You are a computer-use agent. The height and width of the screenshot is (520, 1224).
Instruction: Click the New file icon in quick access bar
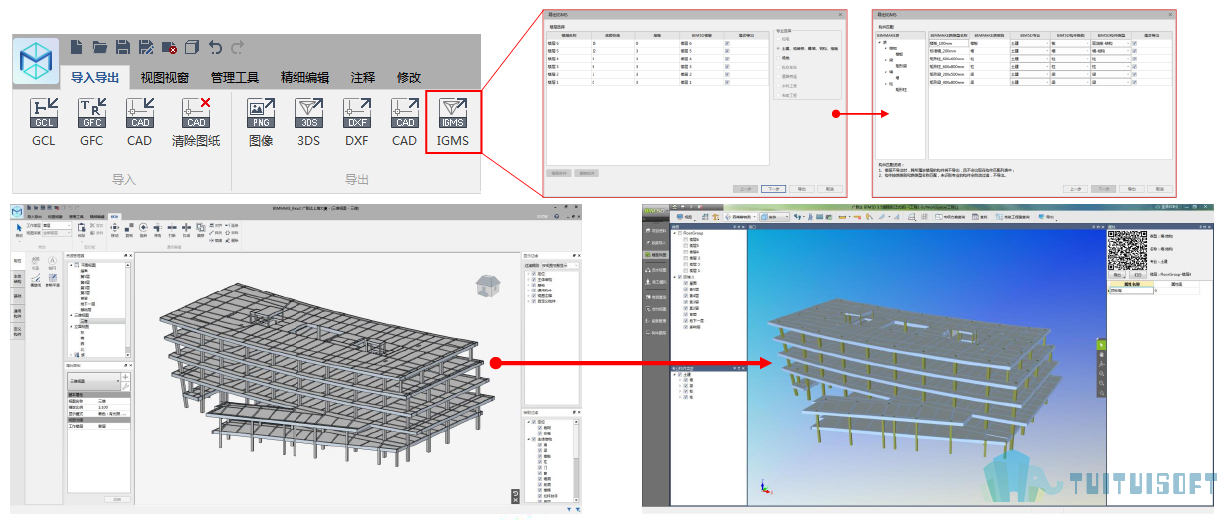[x=78, y=46]
